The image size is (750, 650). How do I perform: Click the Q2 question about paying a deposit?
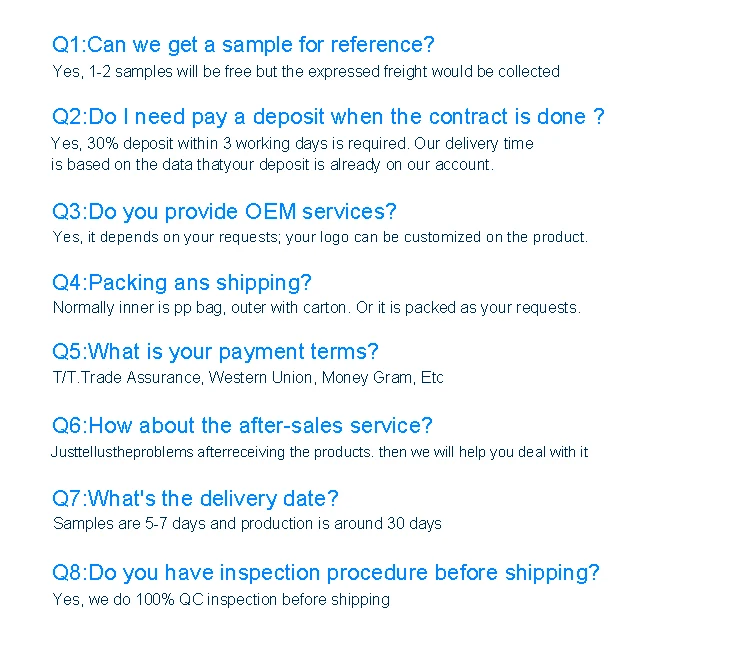coord(328,117)
